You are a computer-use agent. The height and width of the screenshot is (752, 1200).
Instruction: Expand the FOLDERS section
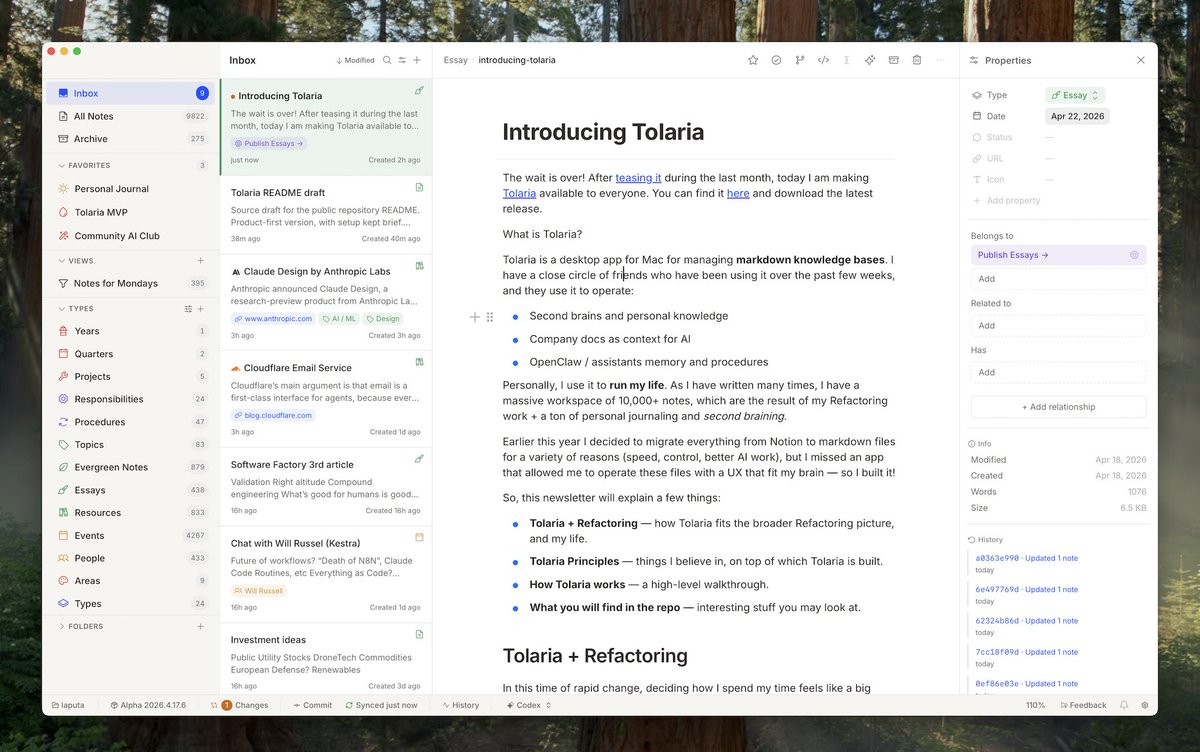point(81,626)
